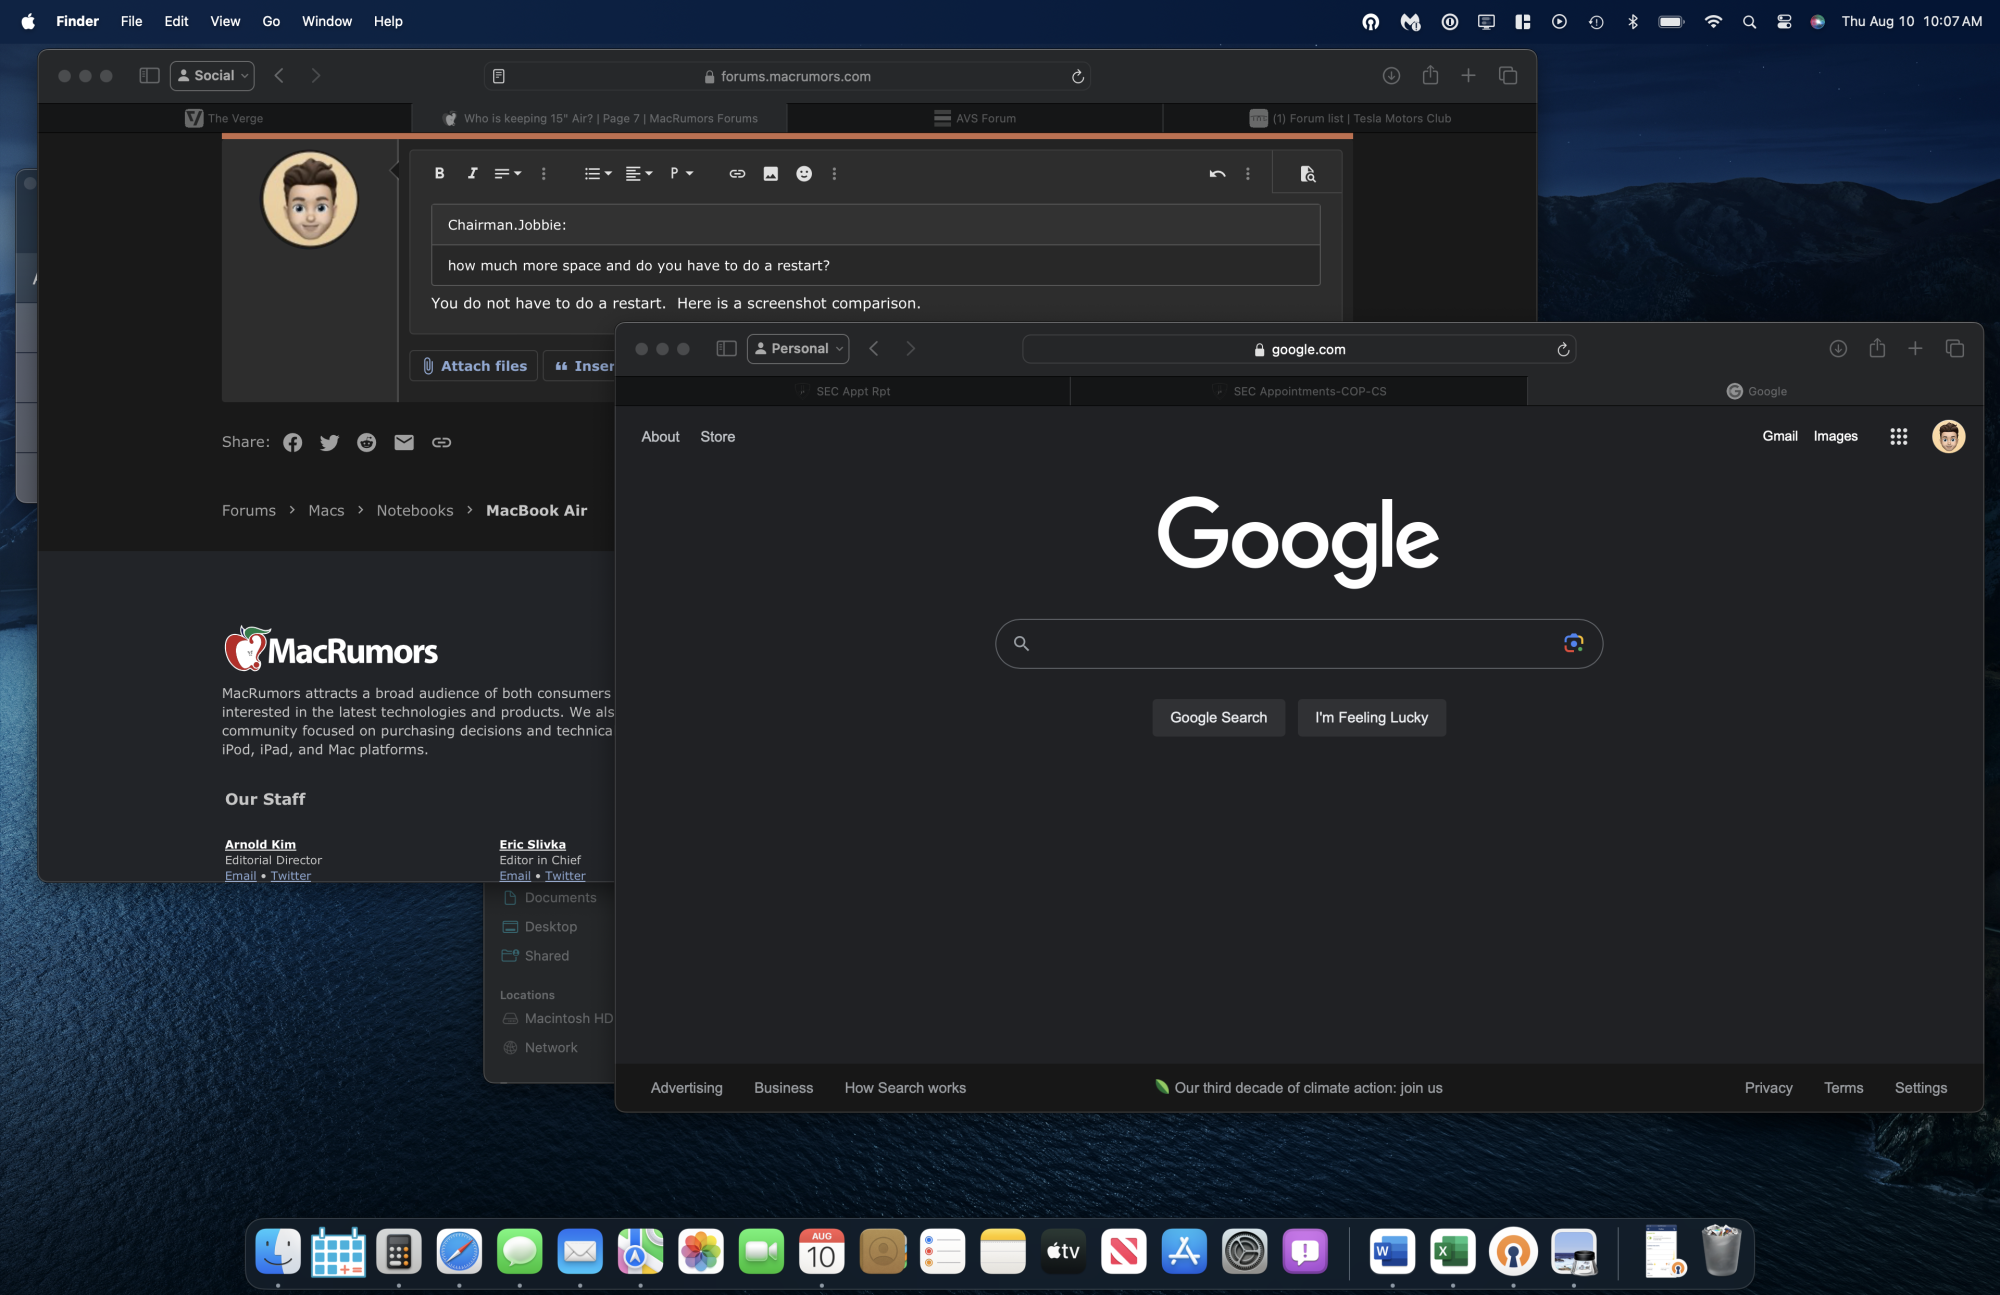Click the Italic formatting icon
The width and height of the screenshot is (2000, 1295).
click(472, 173)
